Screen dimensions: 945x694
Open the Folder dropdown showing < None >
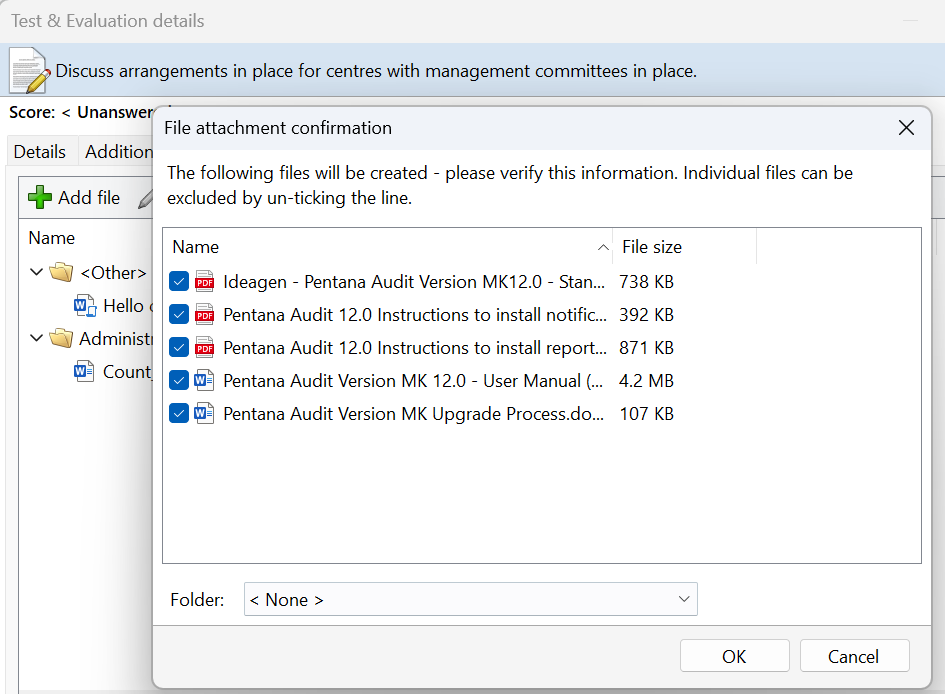coord(471,599)
